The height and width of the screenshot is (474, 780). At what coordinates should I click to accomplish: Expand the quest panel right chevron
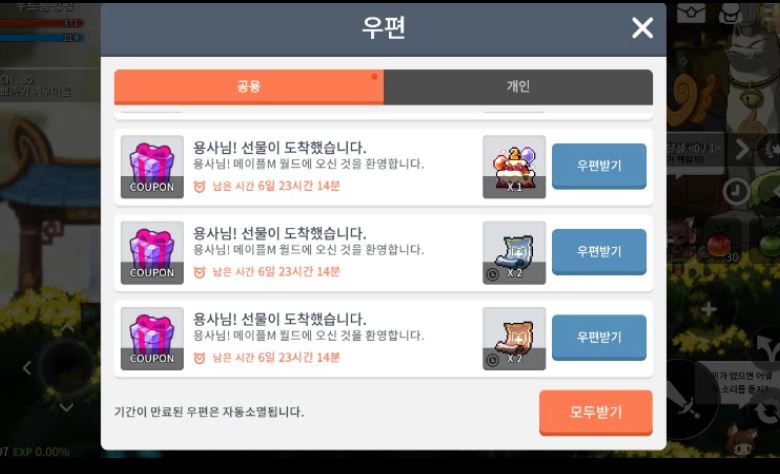tap(742, 149)
